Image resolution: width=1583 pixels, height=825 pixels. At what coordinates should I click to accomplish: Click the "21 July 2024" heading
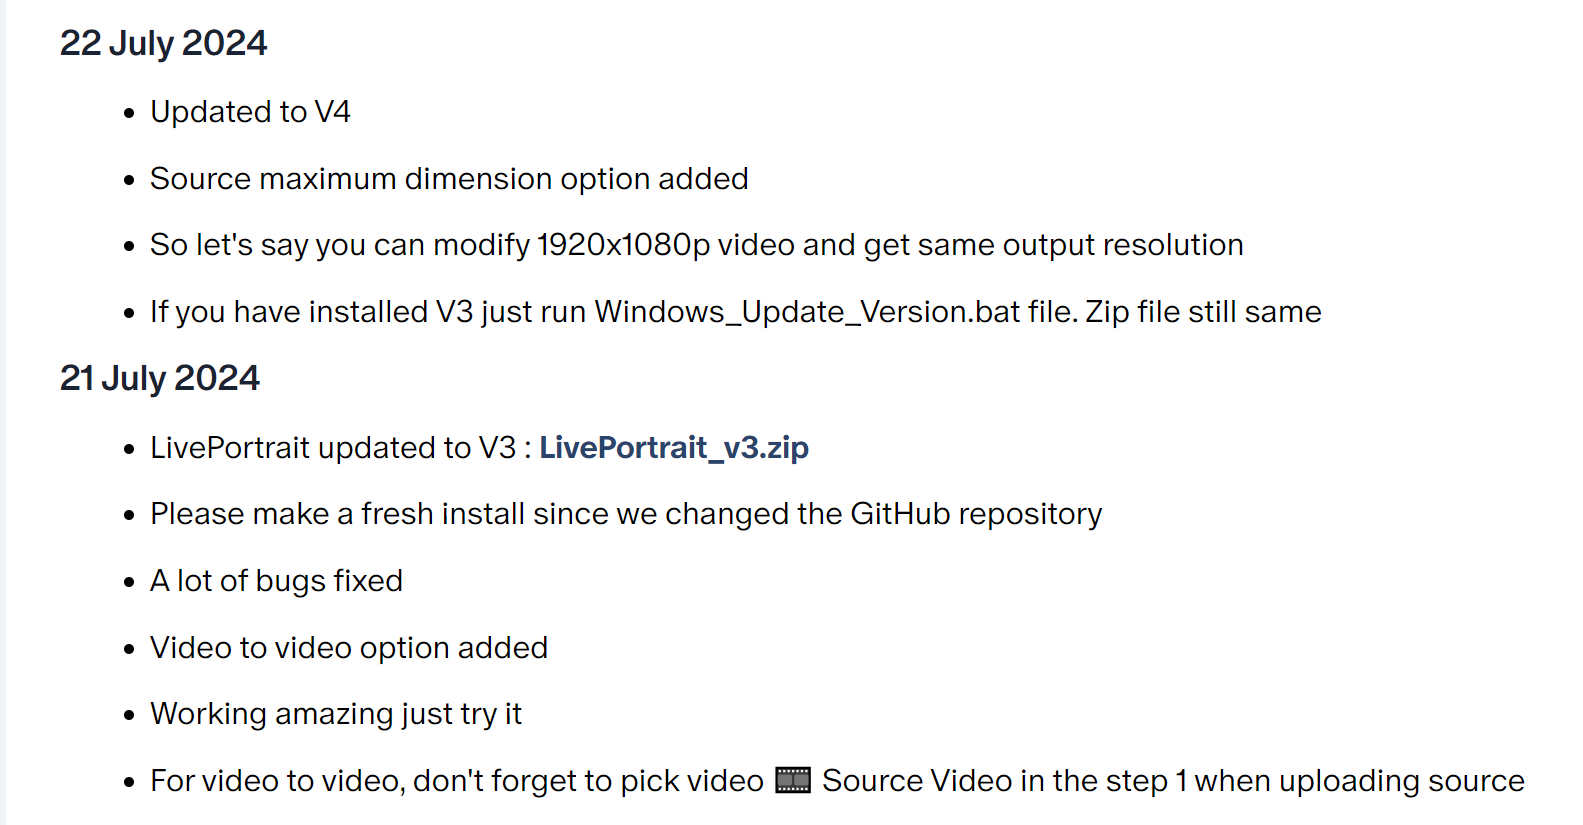pos(160,378)
